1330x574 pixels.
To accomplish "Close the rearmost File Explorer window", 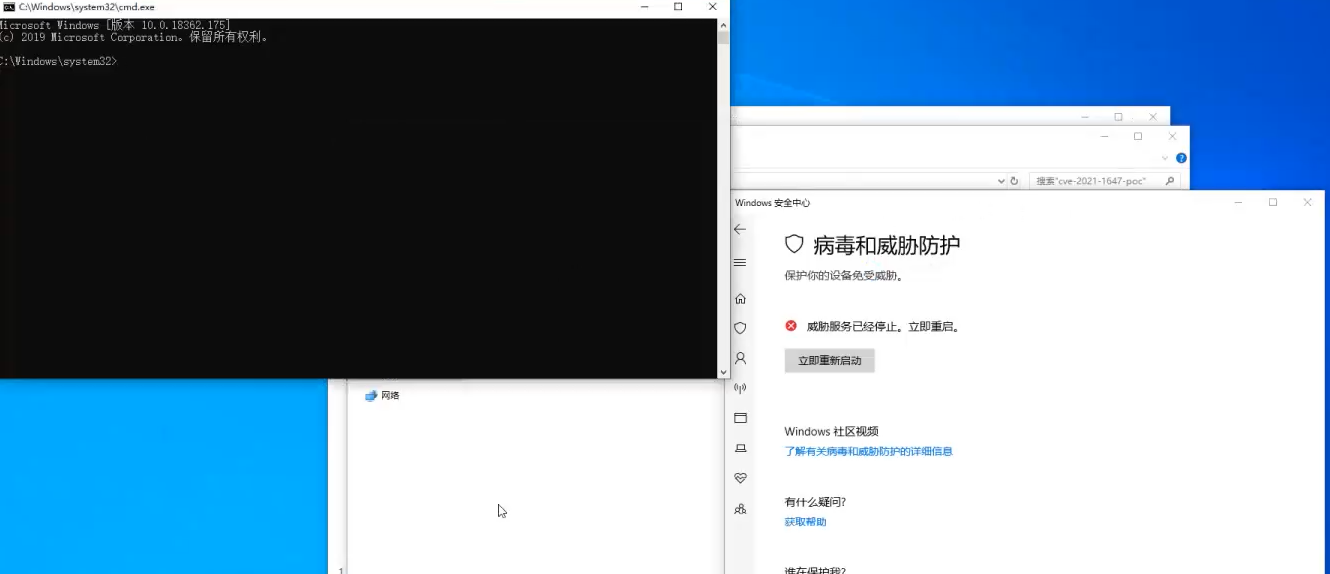I will coord(1153,116).
